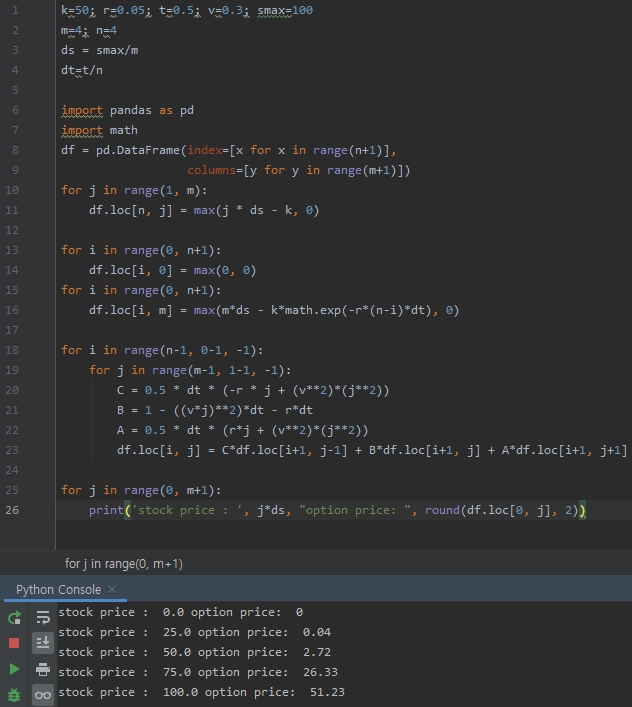Close the Python Console tab
The width and height of the screenshot is (632, 707).
(112, 589)
